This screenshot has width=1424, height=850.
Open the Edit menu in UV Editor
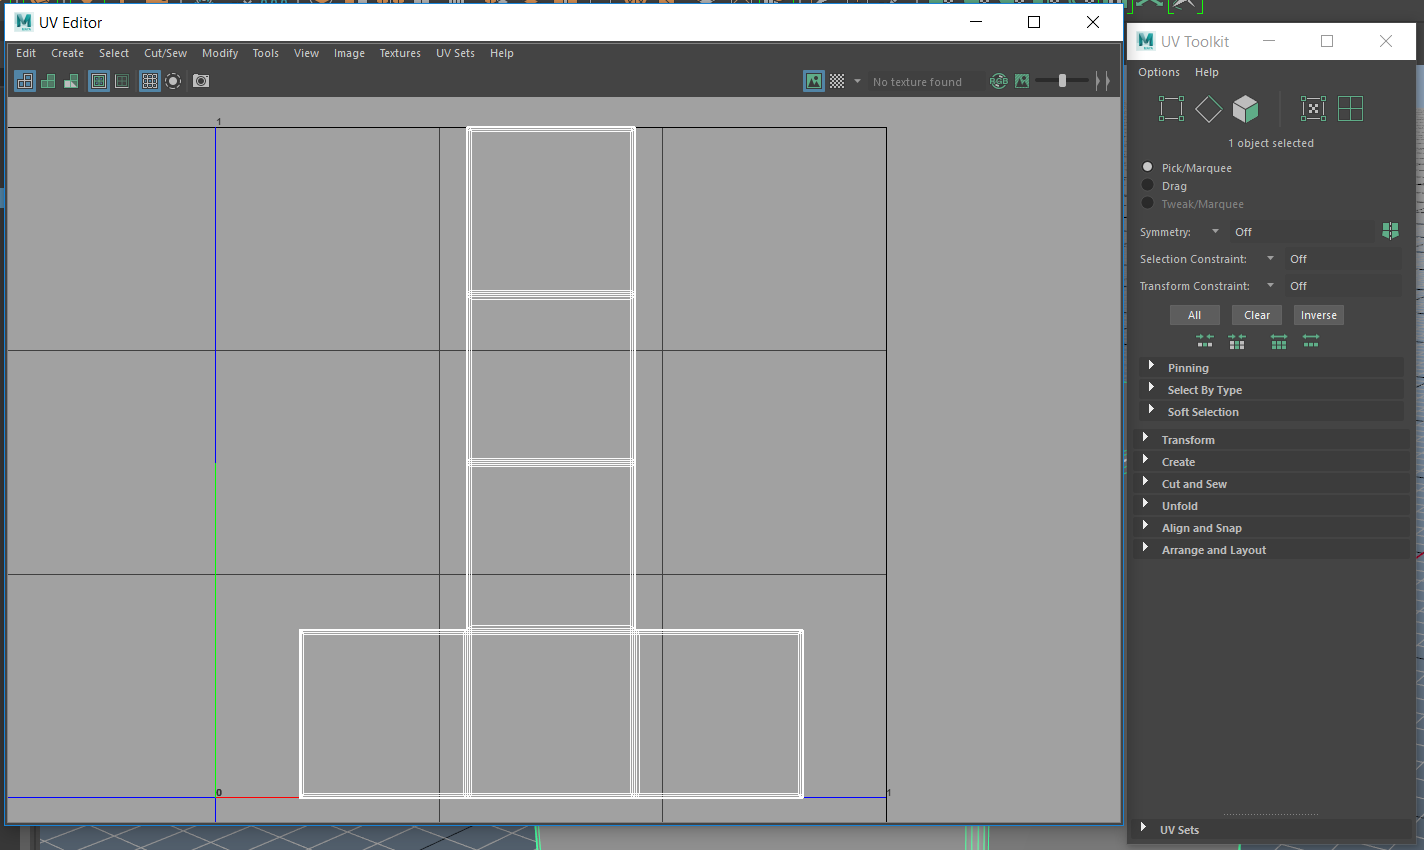tap(26, 53)
